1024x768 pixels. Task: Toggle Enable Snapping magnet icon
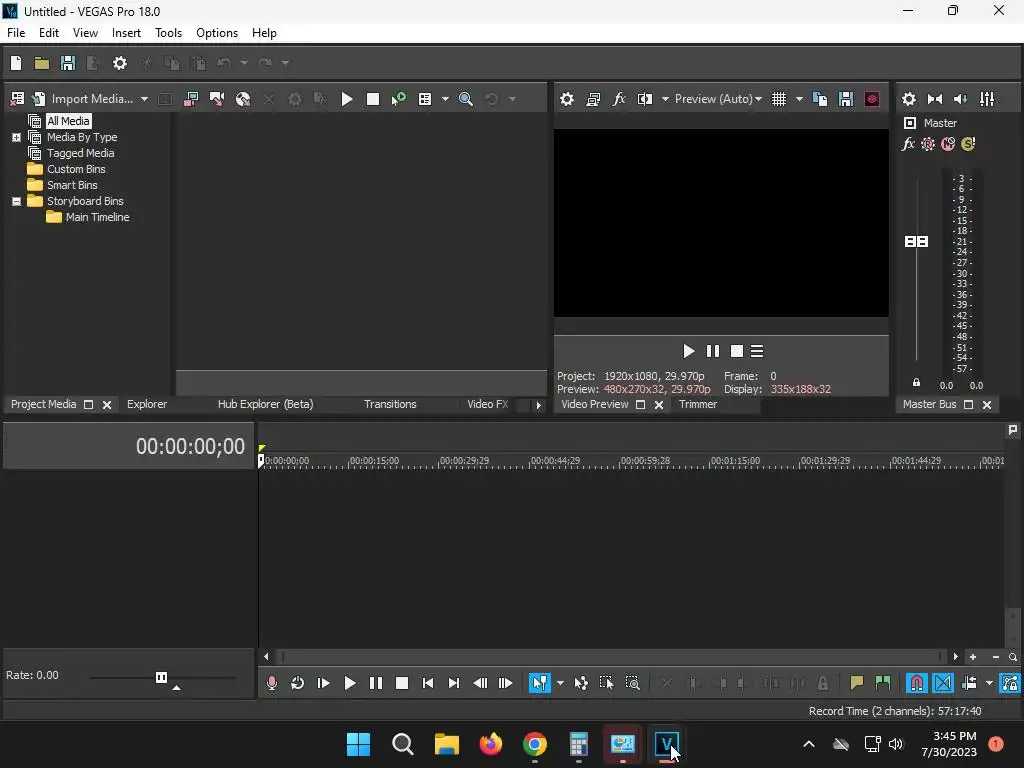pyautogui.click(x=917, y=683)
